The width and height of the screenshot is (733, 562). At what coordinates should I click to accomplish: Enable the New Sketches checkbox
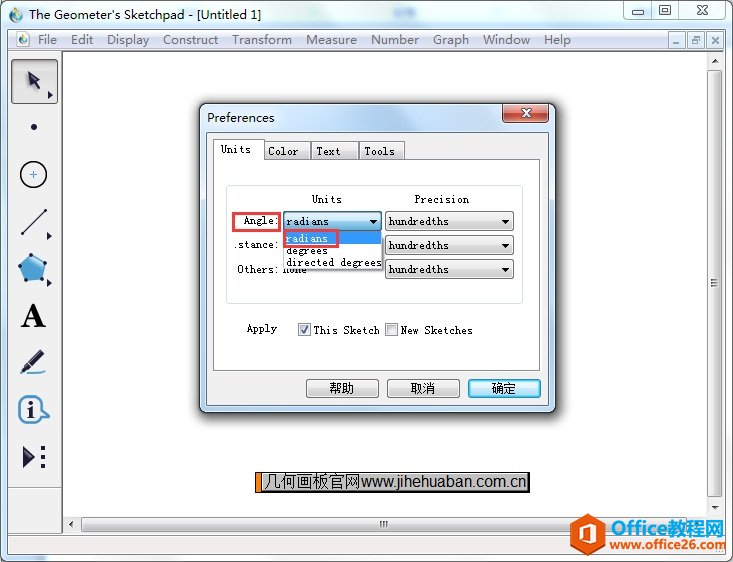391,330
